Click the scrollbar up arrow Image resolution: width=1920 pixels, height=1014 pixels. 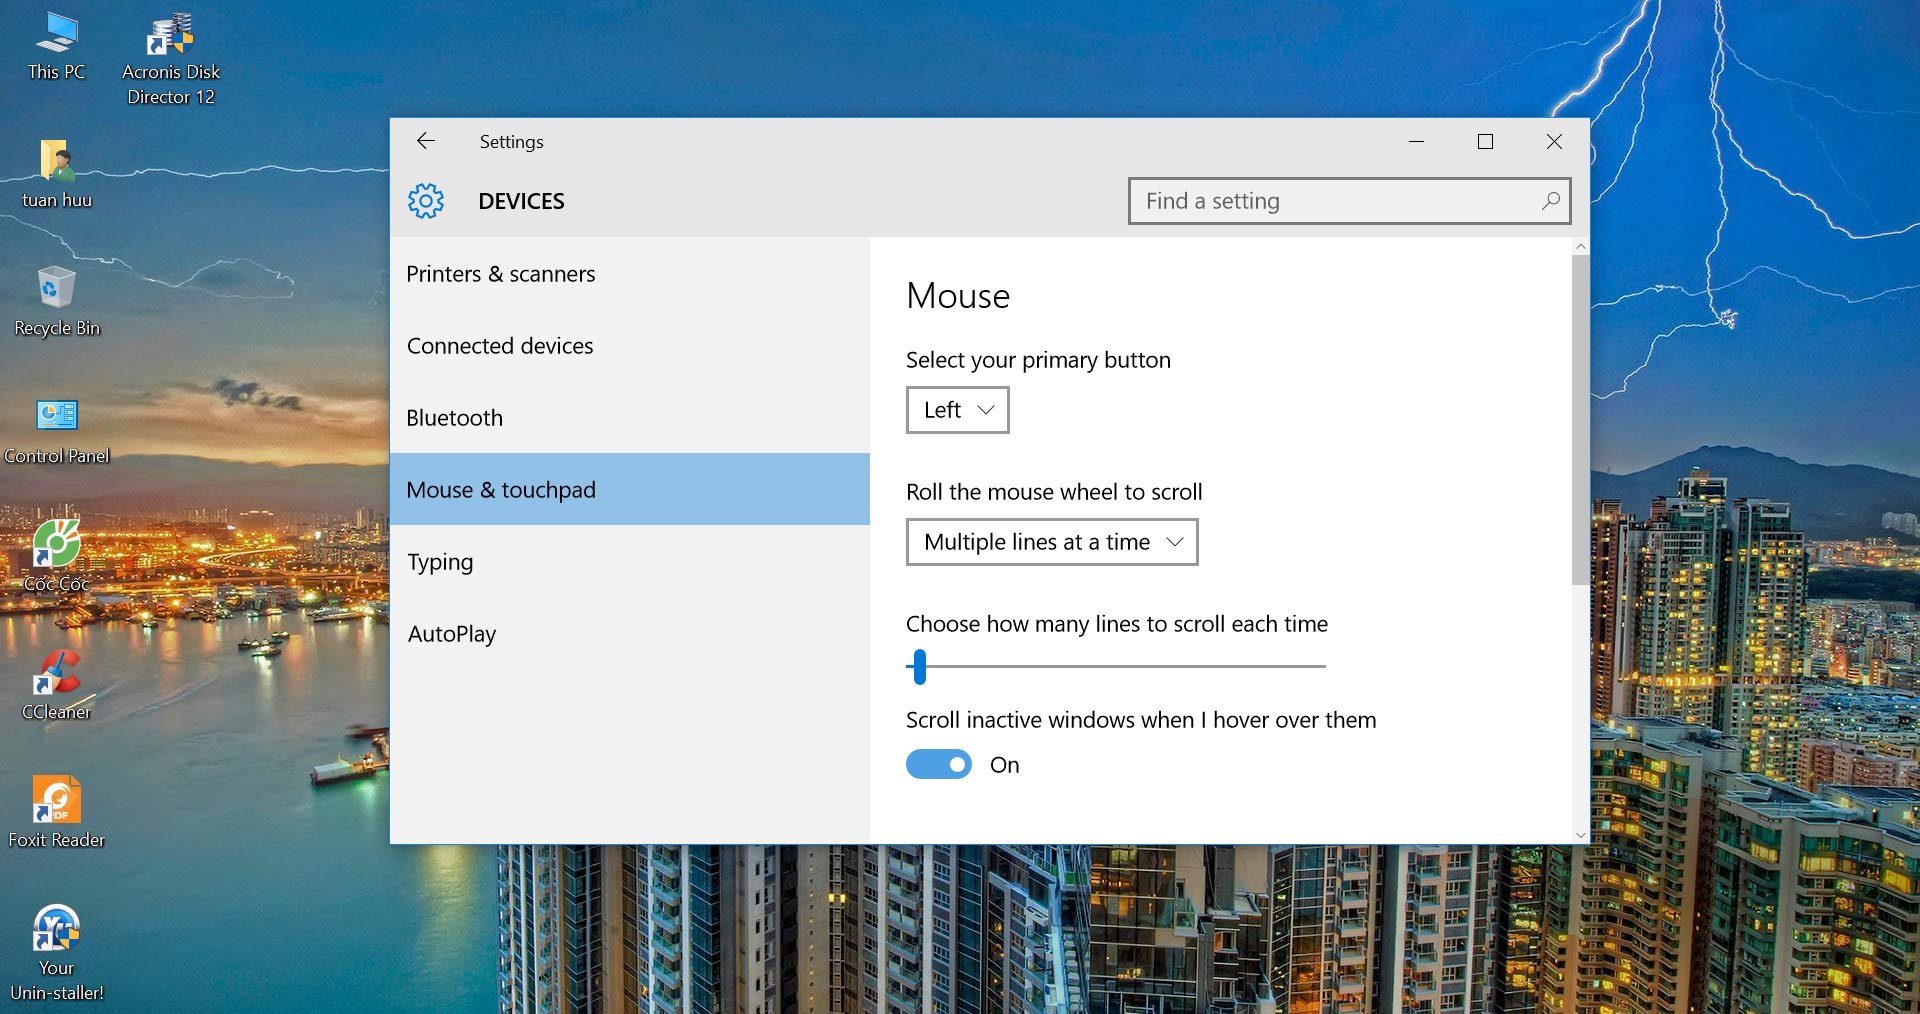coord(1580,246)
